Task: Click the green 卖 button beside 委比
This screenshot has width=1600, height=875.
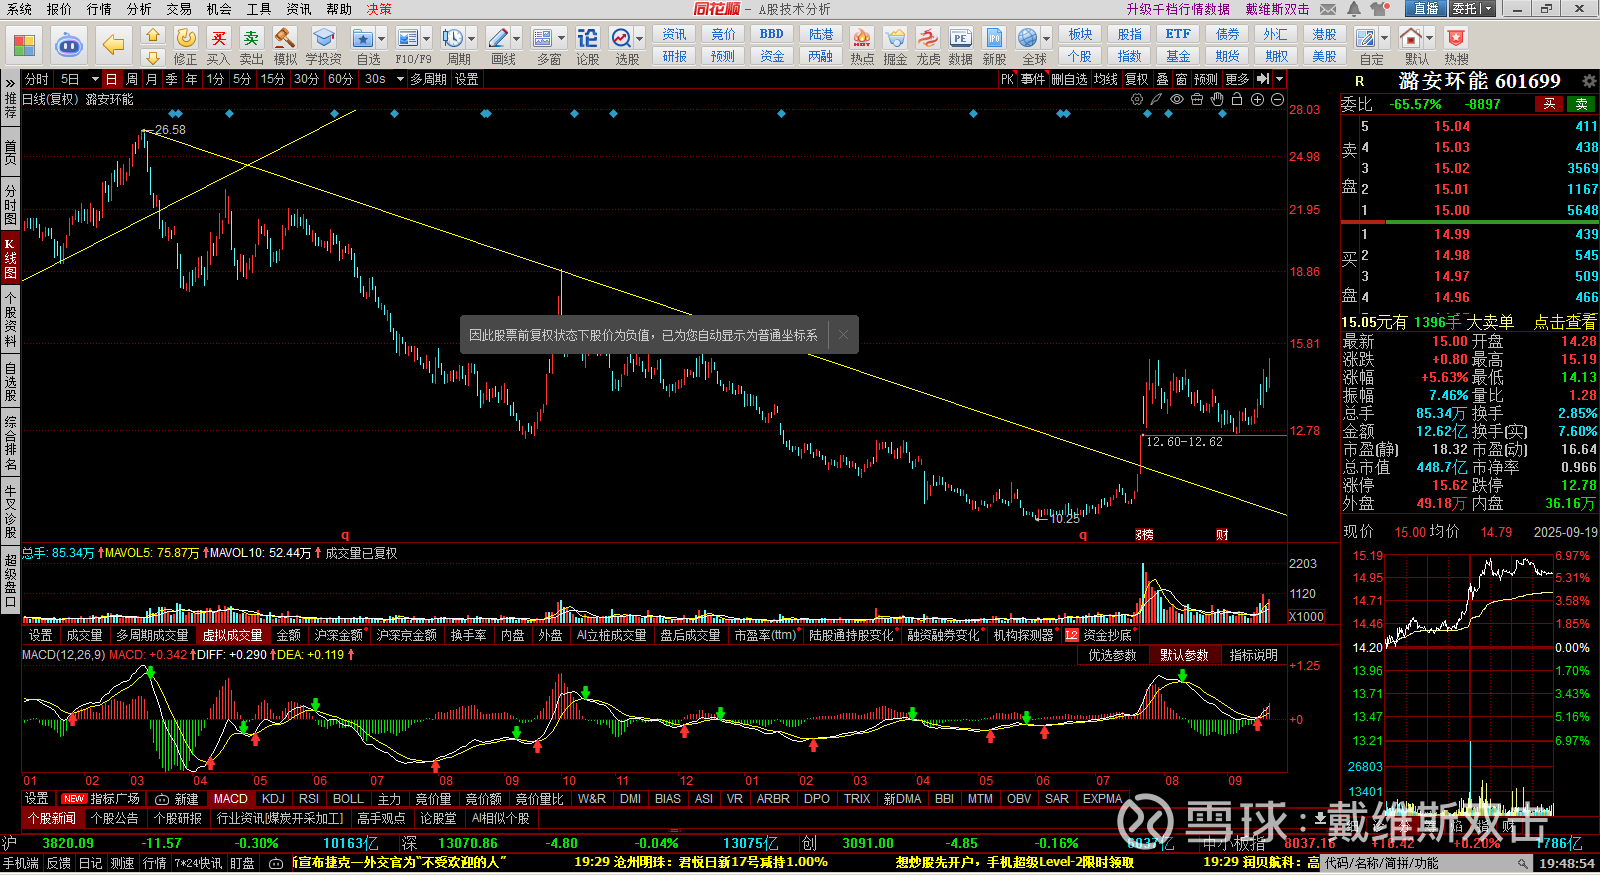Action: 1582,104
